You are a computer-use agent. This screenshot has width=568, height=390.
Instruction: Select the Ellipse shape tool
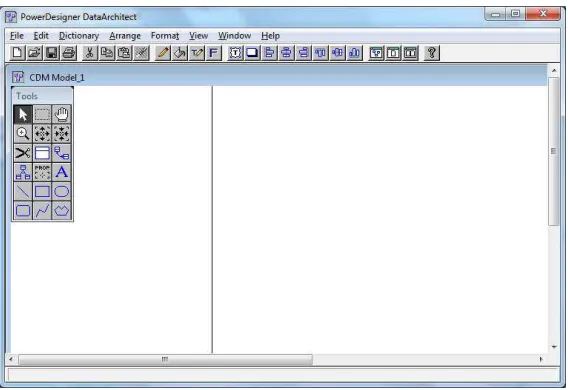click(62, 191)
